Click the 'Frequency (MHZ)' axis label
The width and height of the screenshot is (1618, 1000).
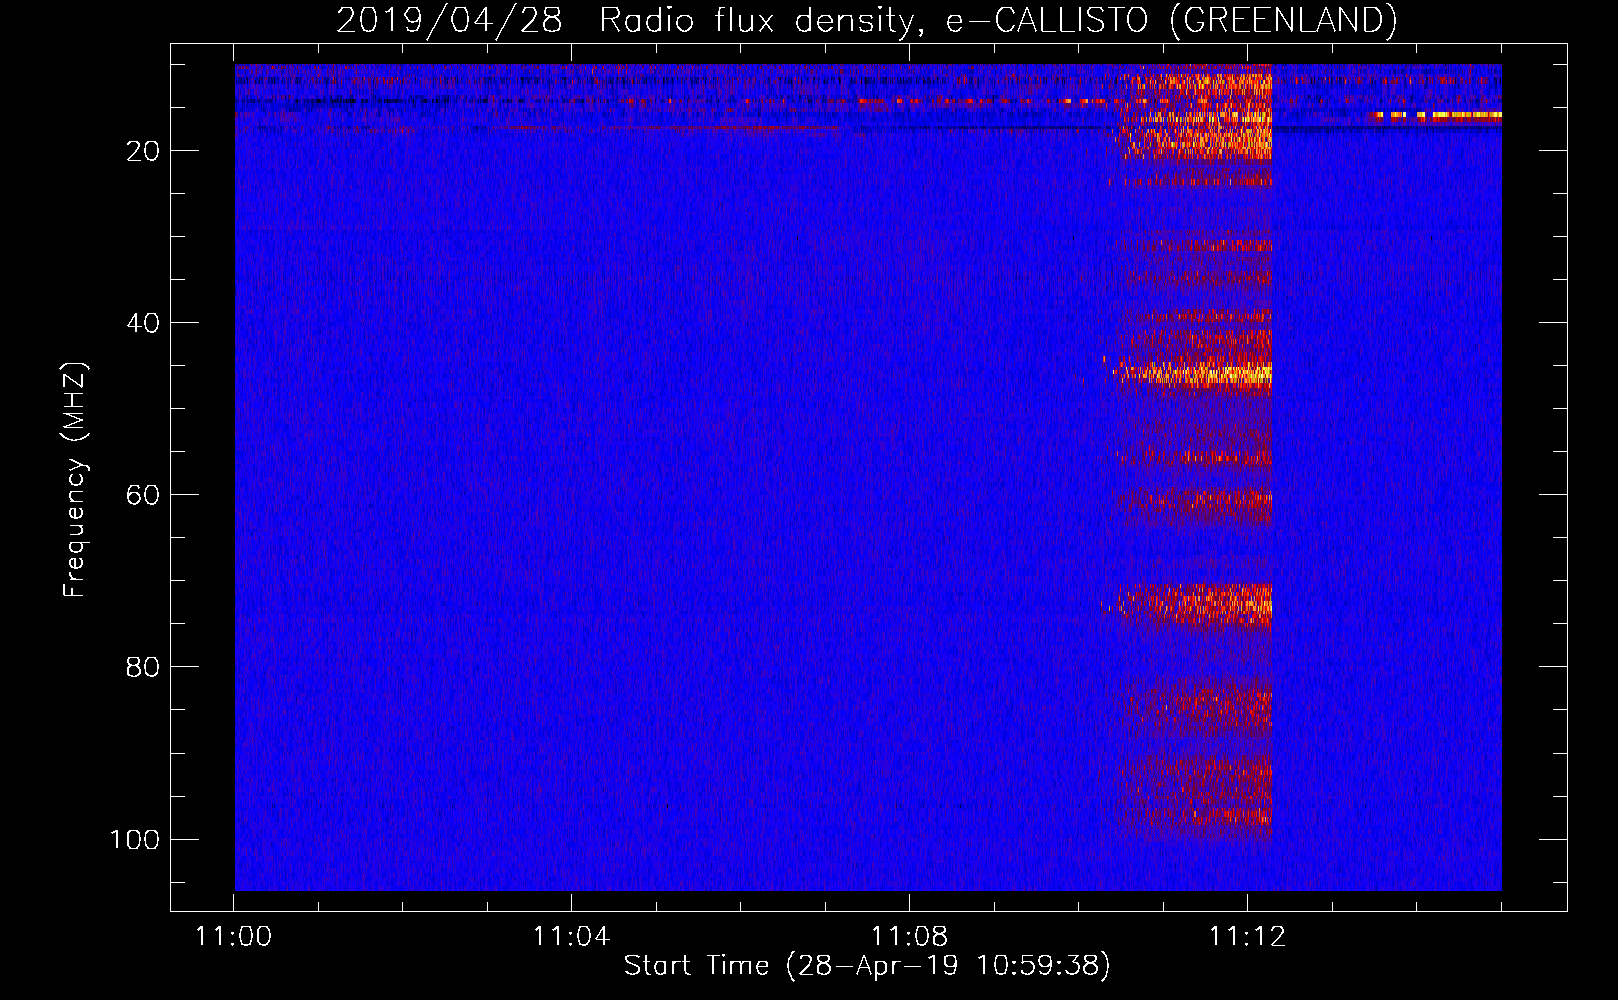75,480
